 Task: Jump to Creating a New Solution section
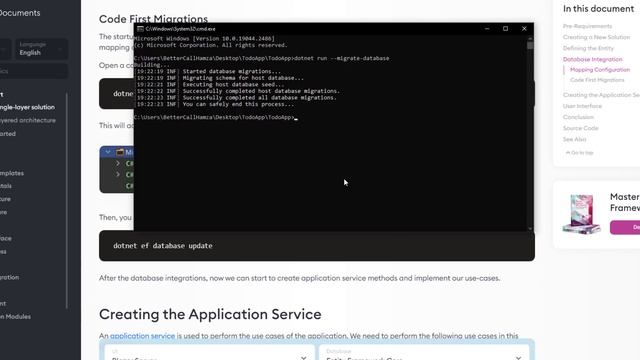tap(596, 37)
